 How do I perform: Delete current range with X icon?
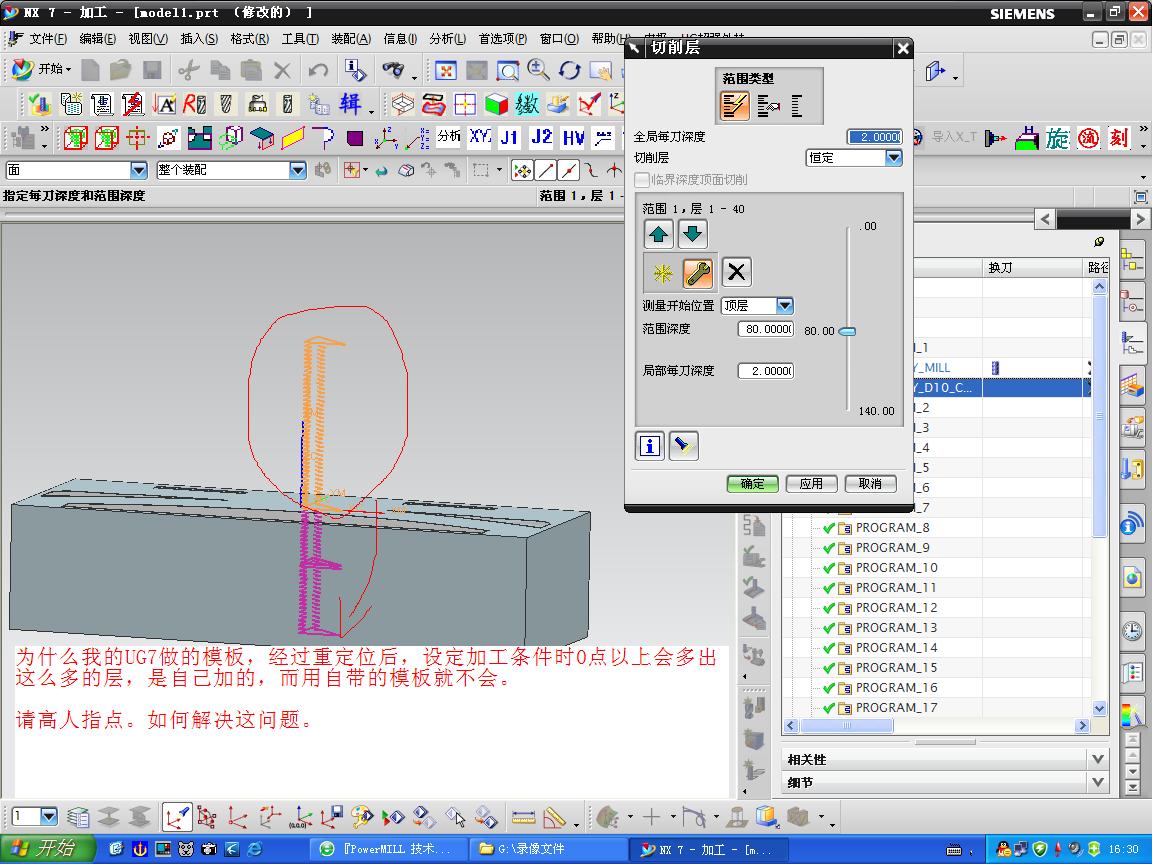[736, 272]
